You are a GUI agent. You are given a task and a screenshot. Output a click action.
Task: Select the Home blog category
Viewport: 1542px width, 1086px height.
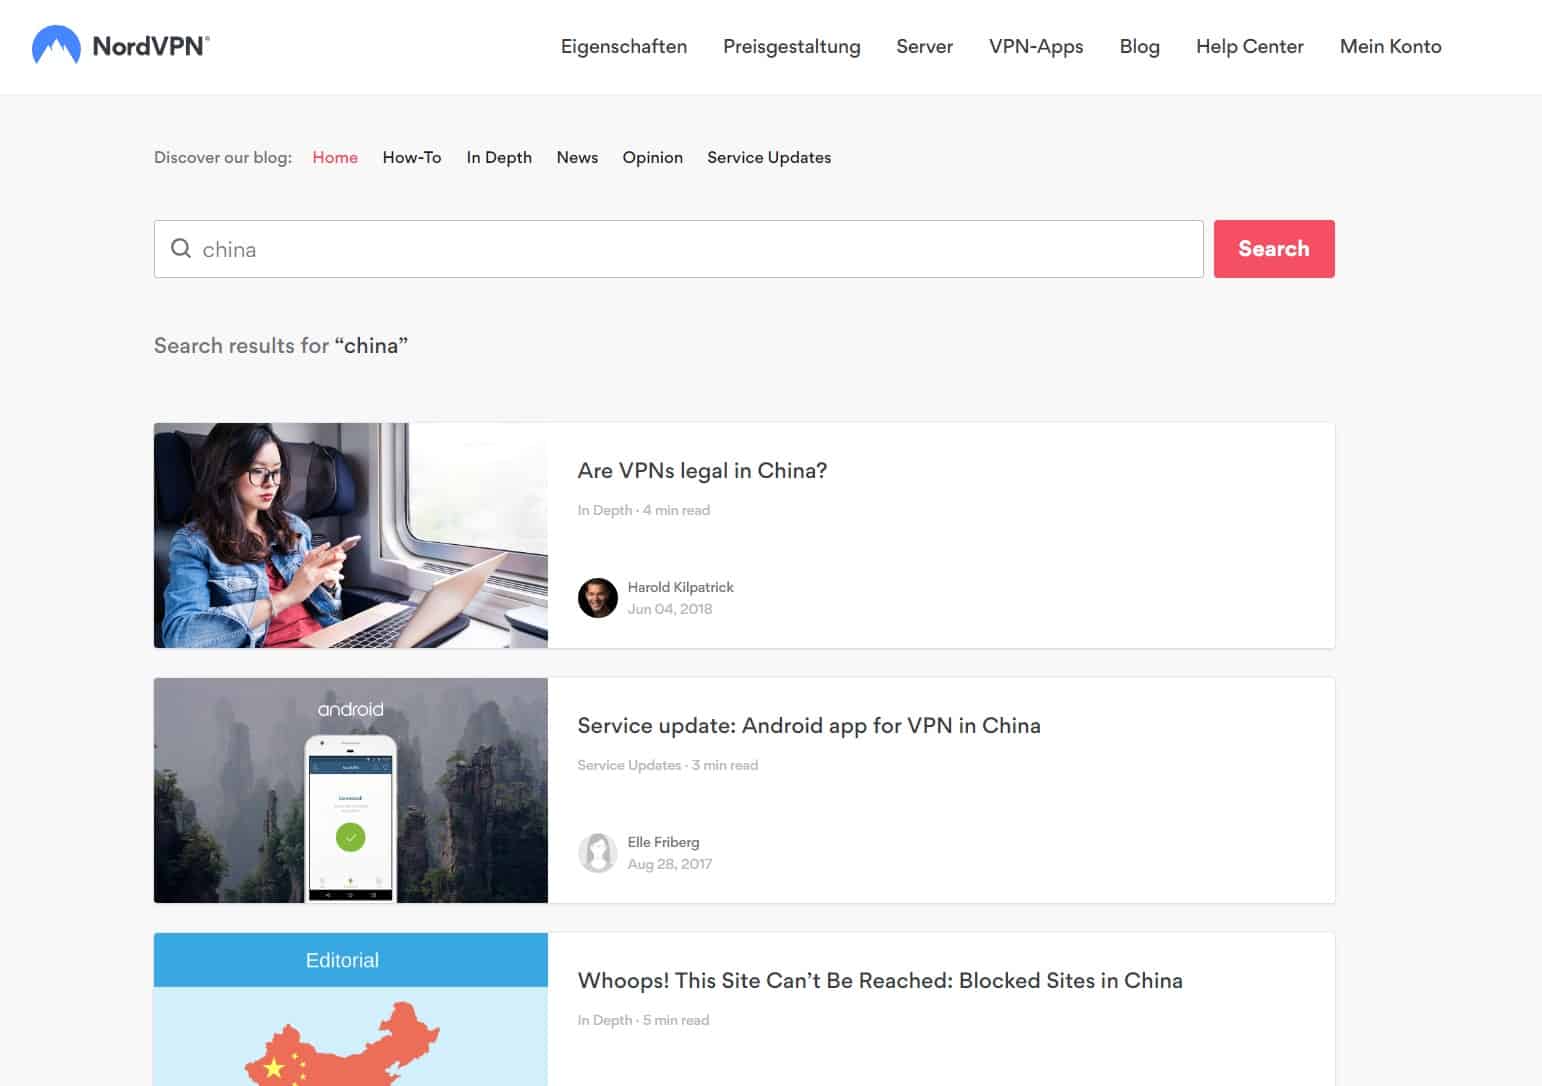[335, 157]
